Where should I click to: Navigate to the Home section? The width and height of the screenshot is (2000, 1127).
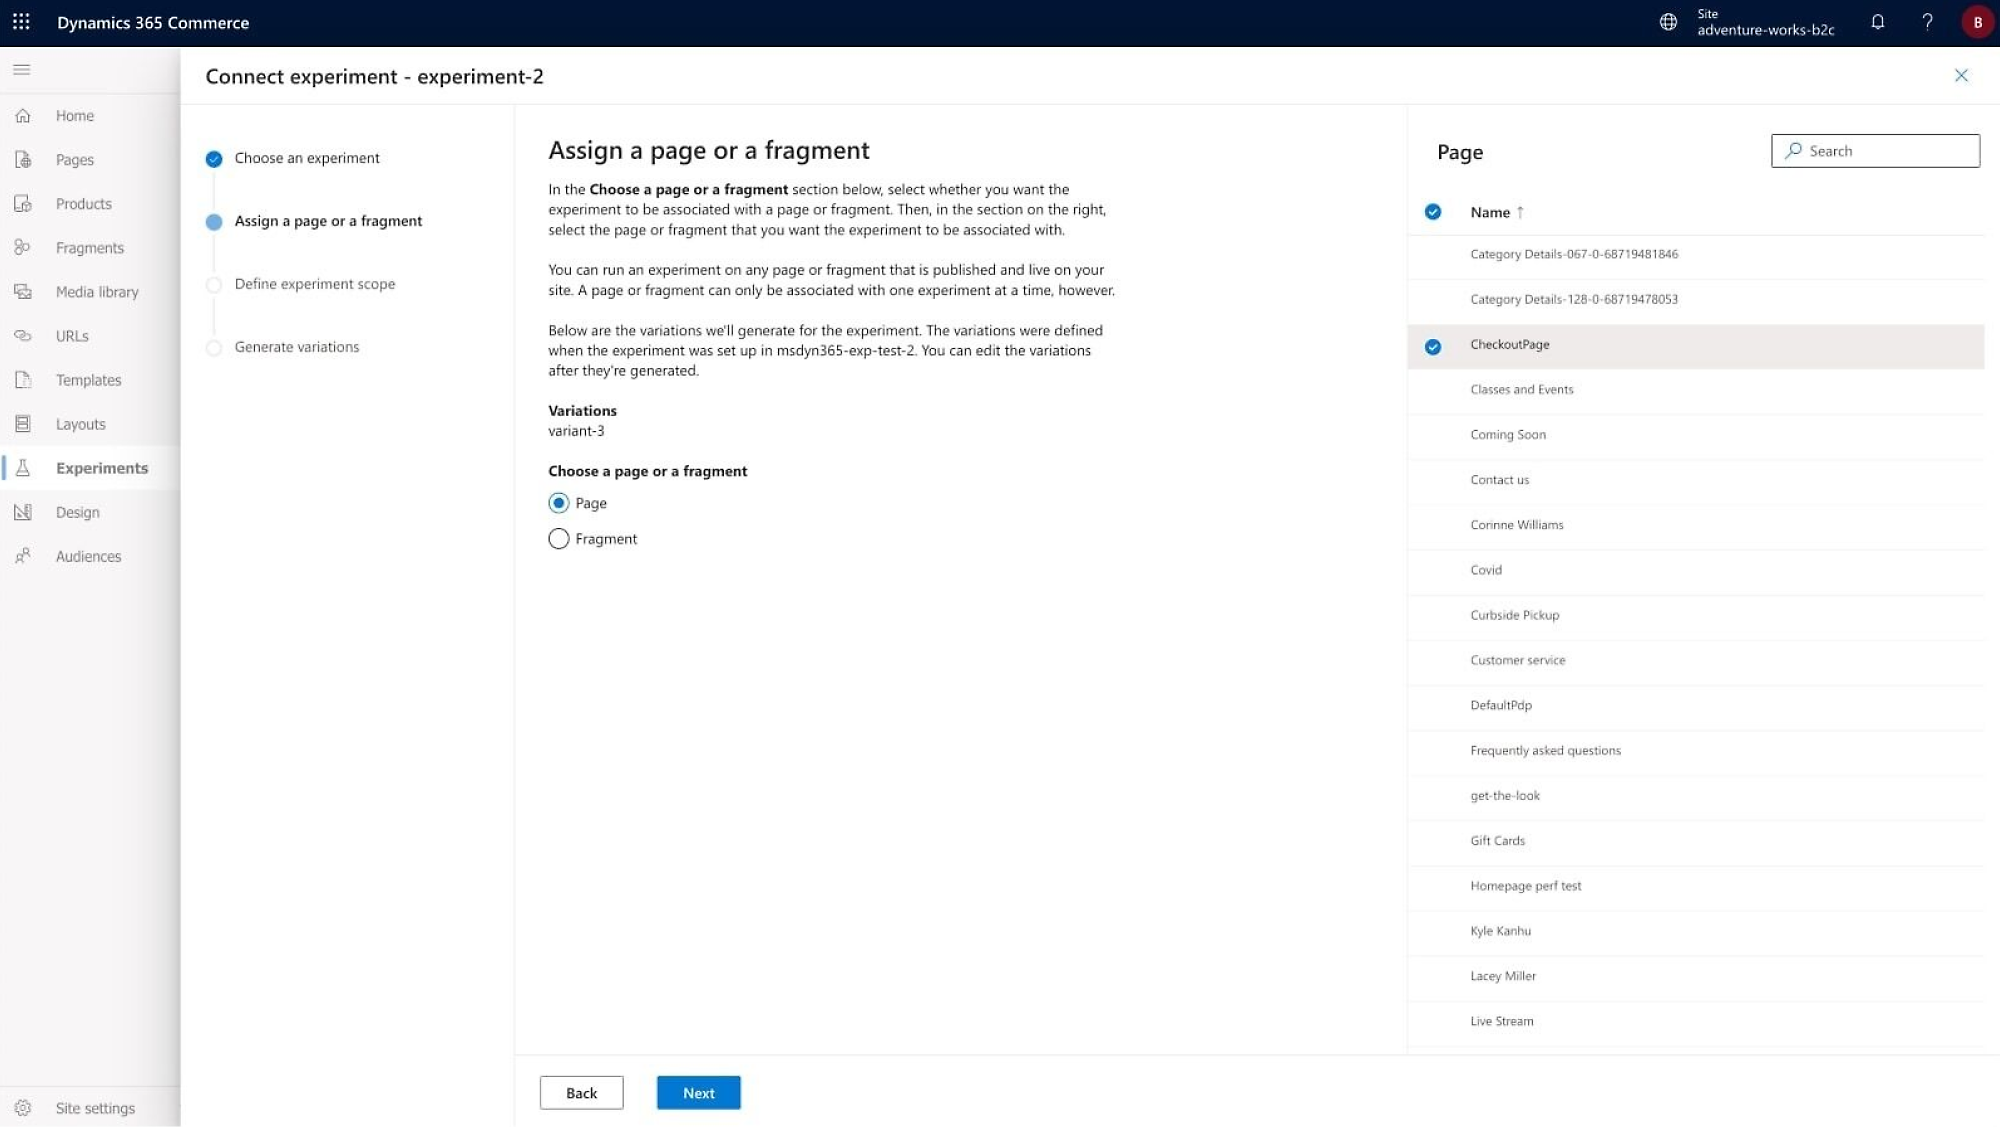74,114
